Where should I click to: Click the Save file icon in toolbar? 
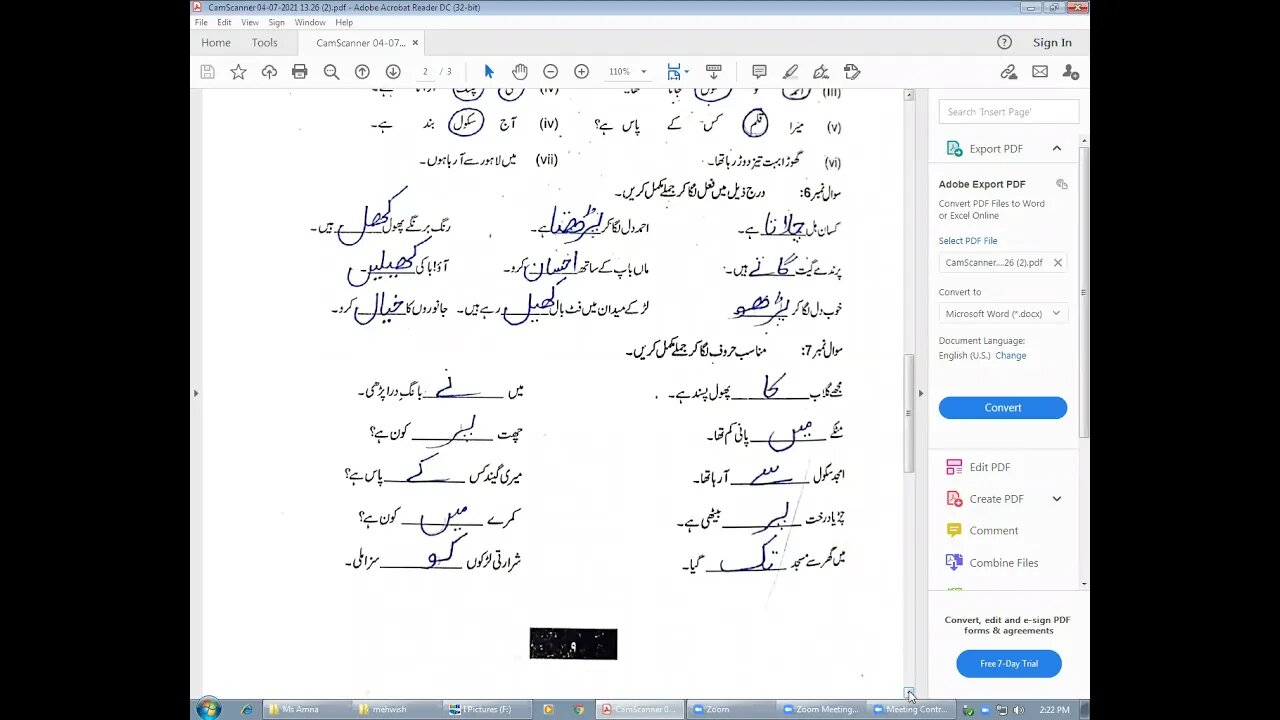pos(207,72)
